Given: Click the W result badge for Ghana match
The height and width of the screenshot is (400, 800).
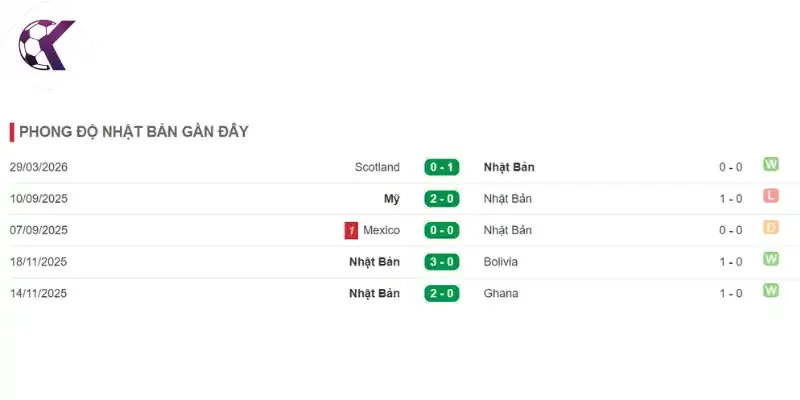Looking at the screenshot, I should pyautogui.click(x=770, y=291).
